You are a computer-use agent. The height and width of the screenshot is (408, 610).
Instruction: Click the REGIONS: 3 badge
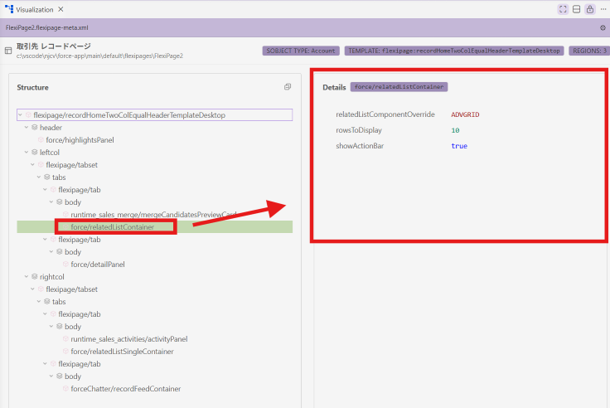[589, 51]
